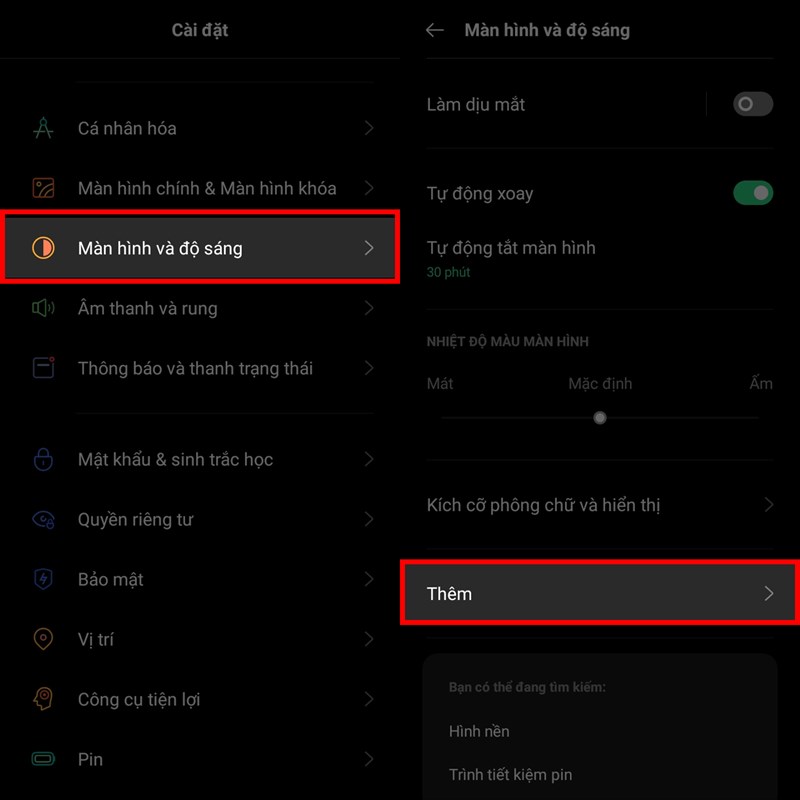This screenshot has width=800, height=800.
Task: Tap the Thông báo và thanh trạng thái icon
Action: (43, 368)
